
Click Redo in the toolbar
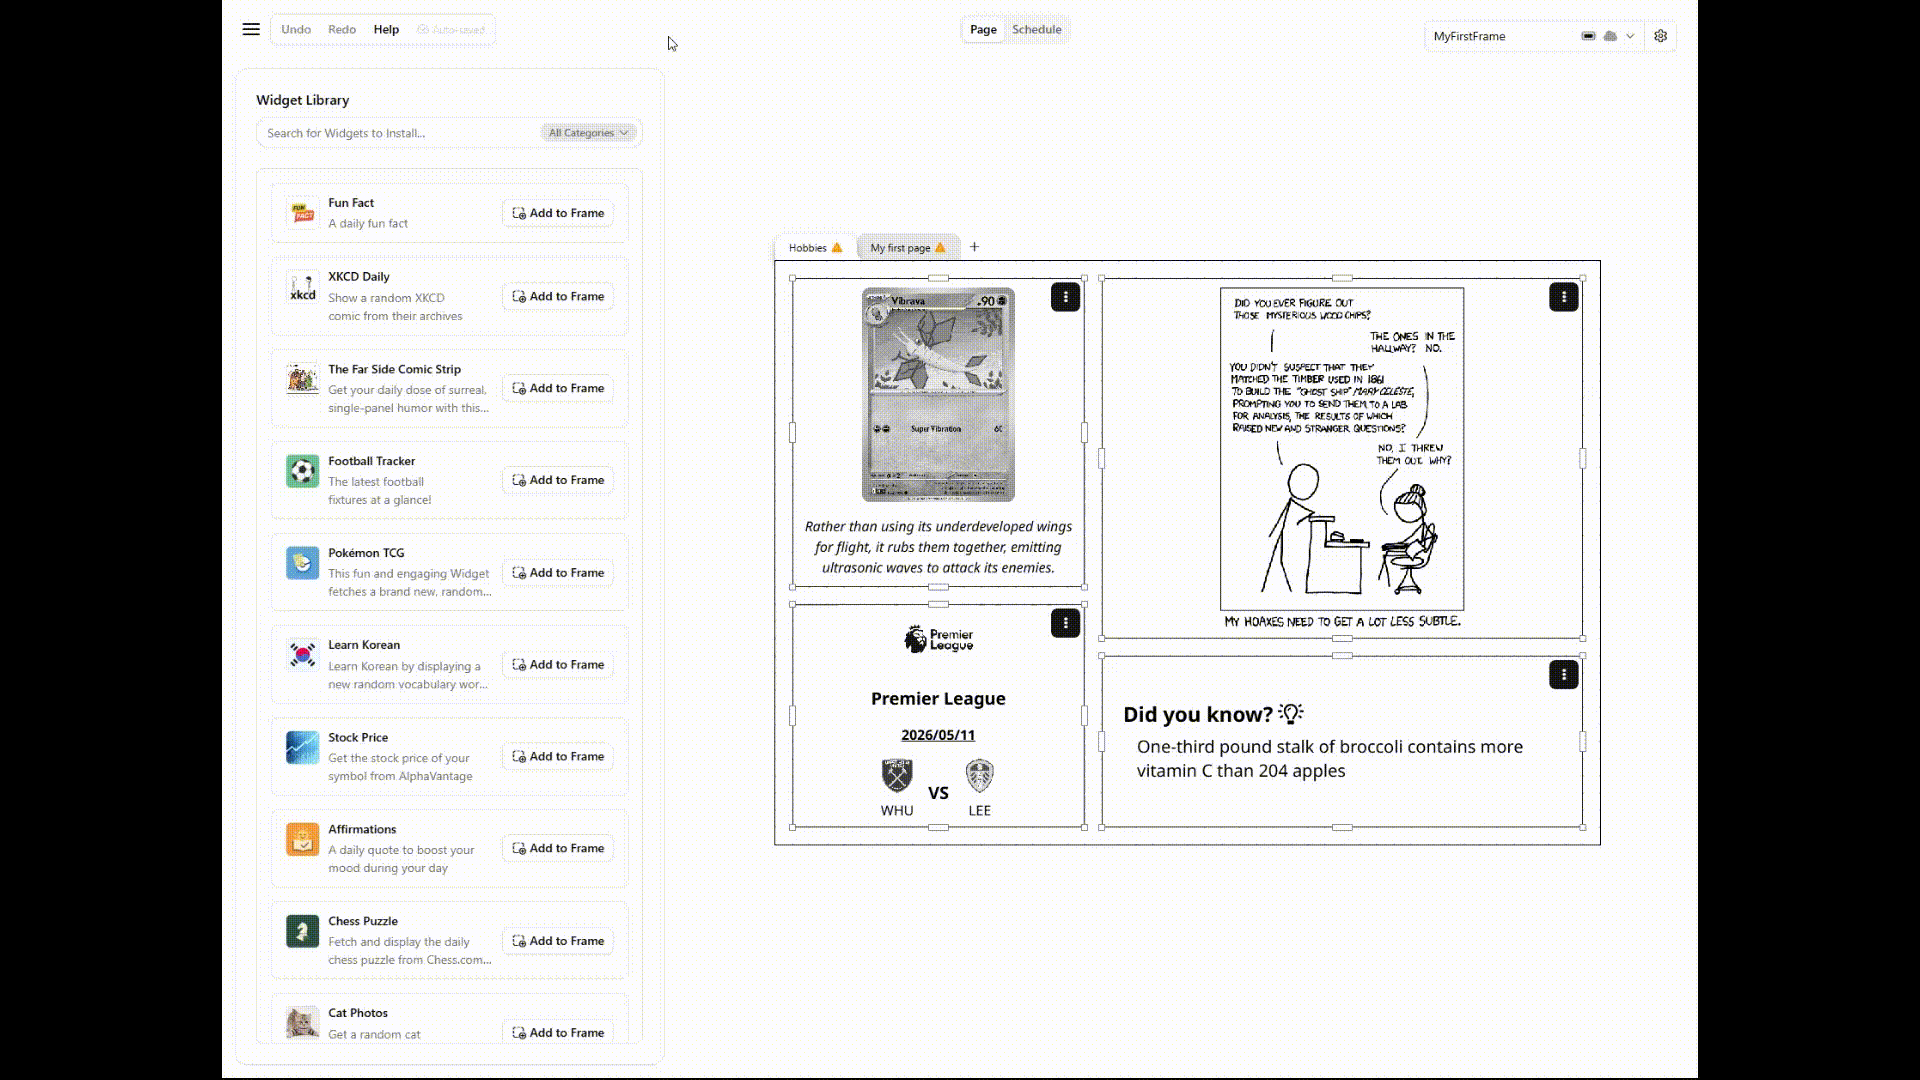[342, 29]
